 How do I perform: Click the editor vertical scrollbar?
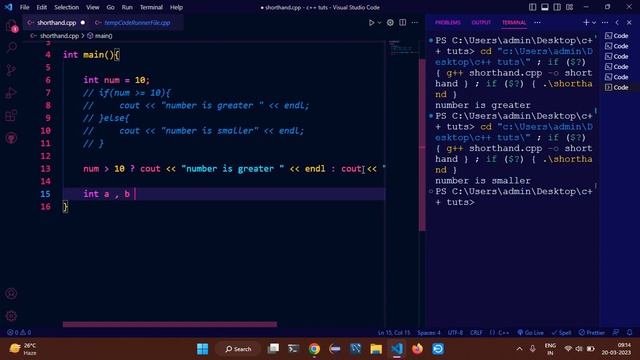point(422,145)
